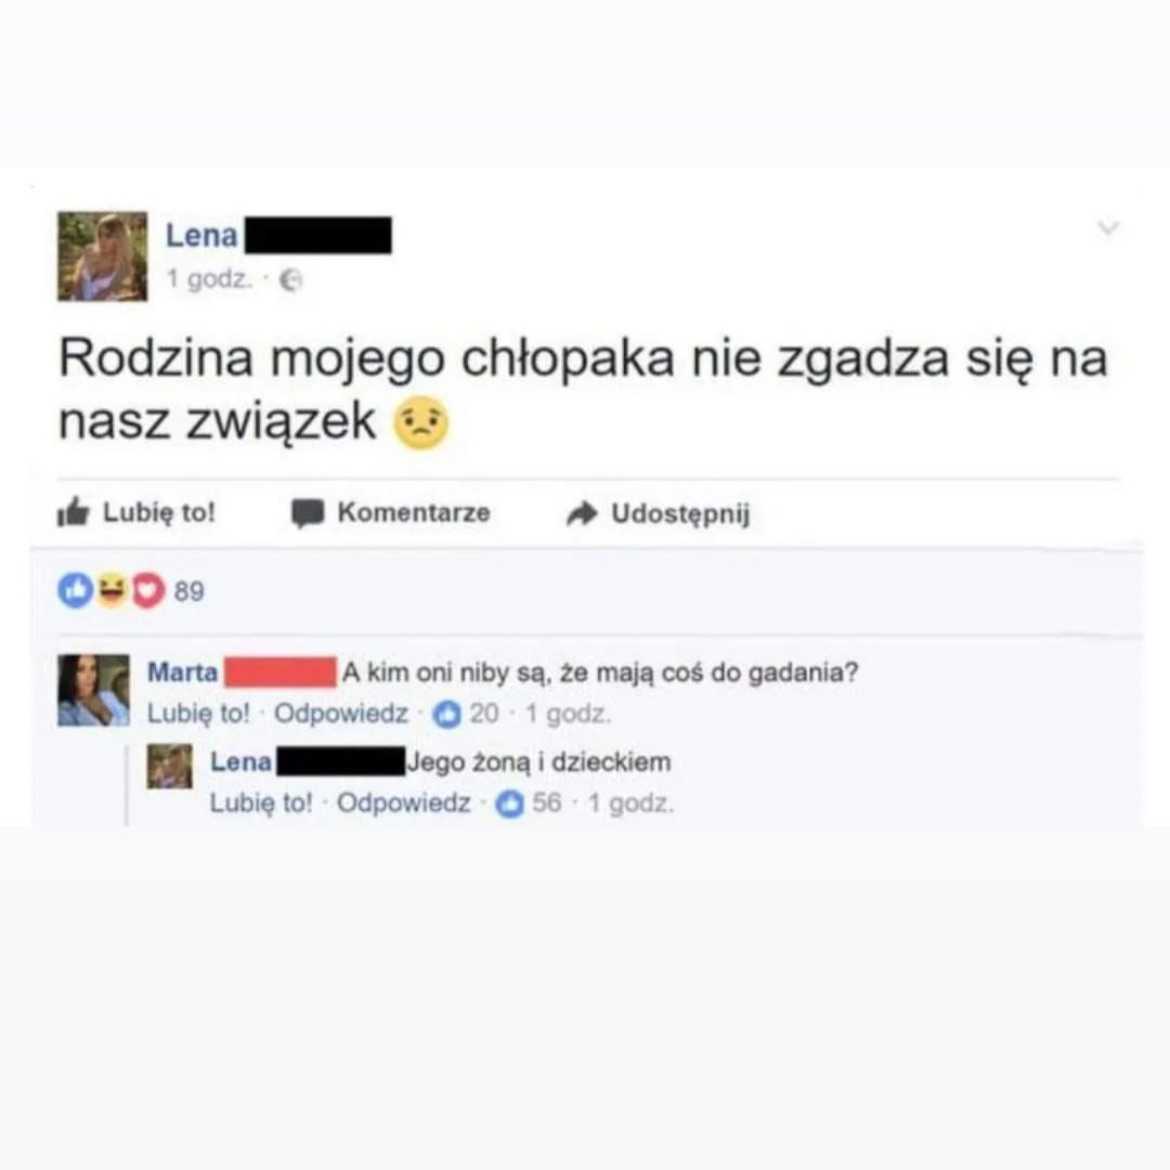Click the speech bubble Komentarze icon

(x=307, y=513)
